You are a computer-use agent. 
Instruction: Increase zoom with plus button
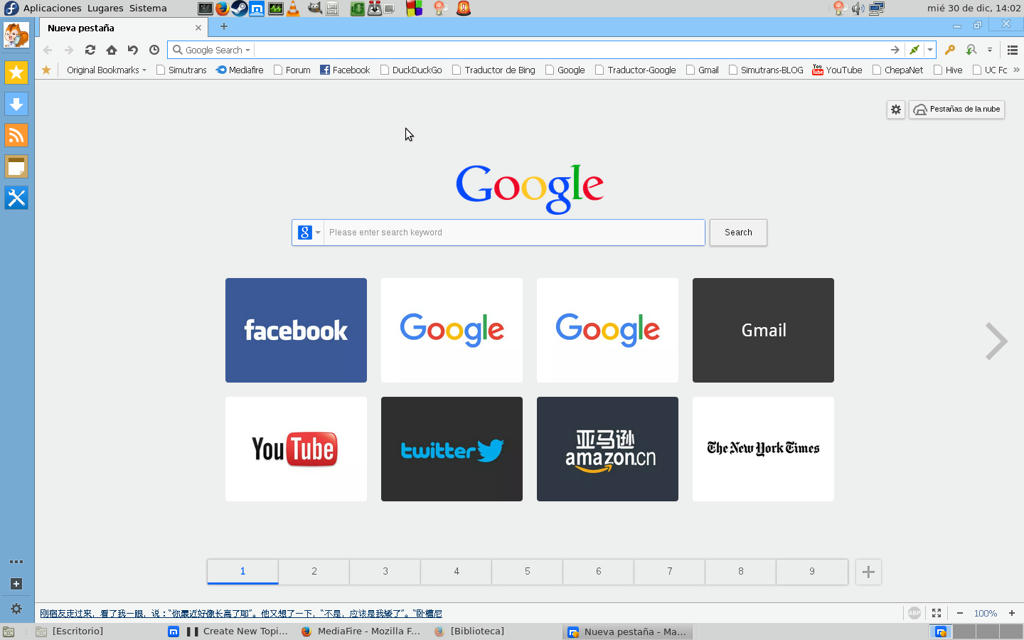(1012, 613)
